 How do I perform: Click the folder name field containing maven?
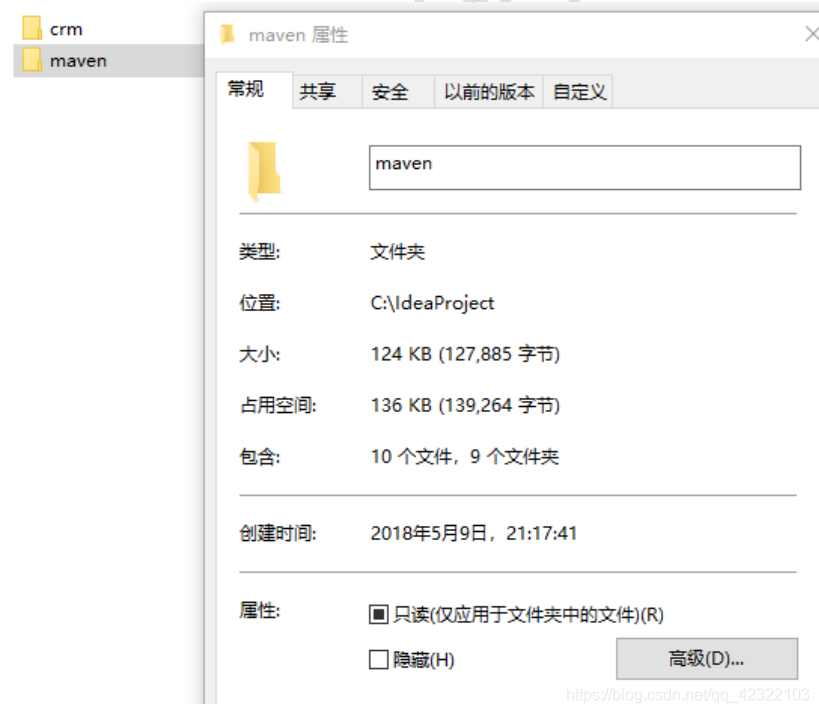click(584, 168)
